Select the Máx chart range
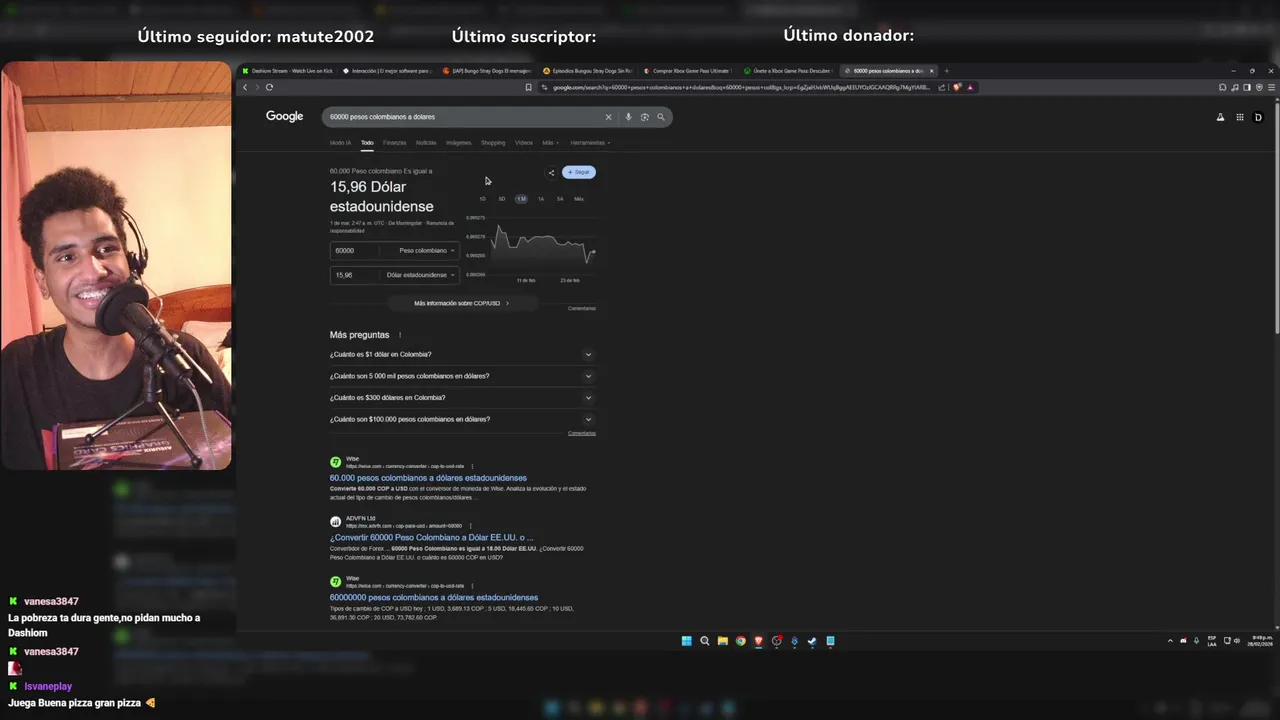 (579, 199)
